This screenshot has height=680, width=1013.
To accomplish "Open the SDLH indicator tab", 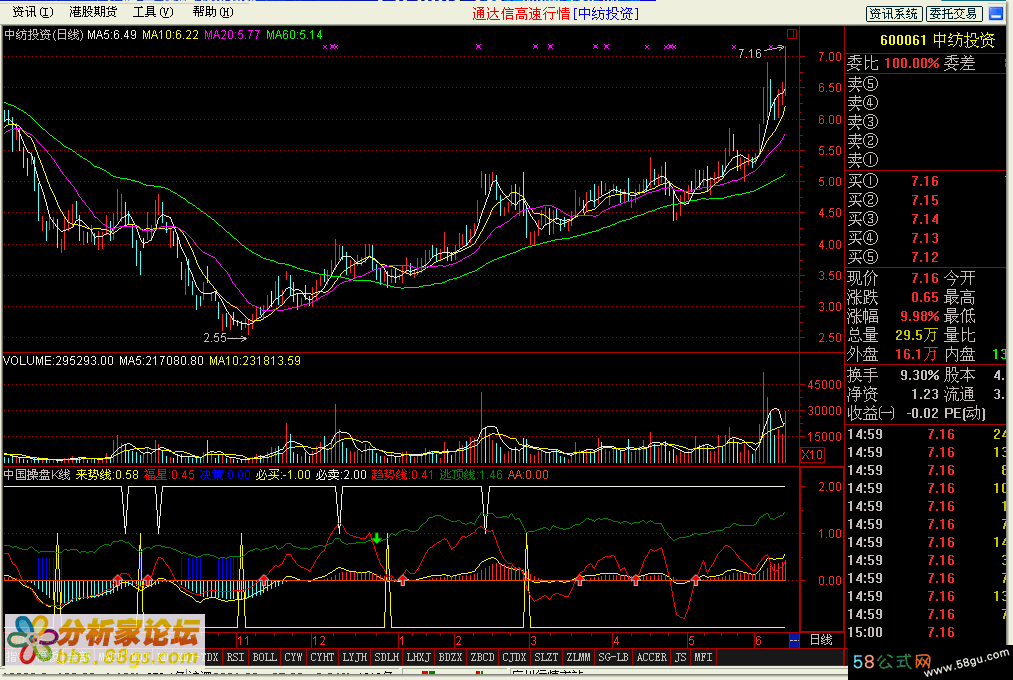I will tap(386, 657).
